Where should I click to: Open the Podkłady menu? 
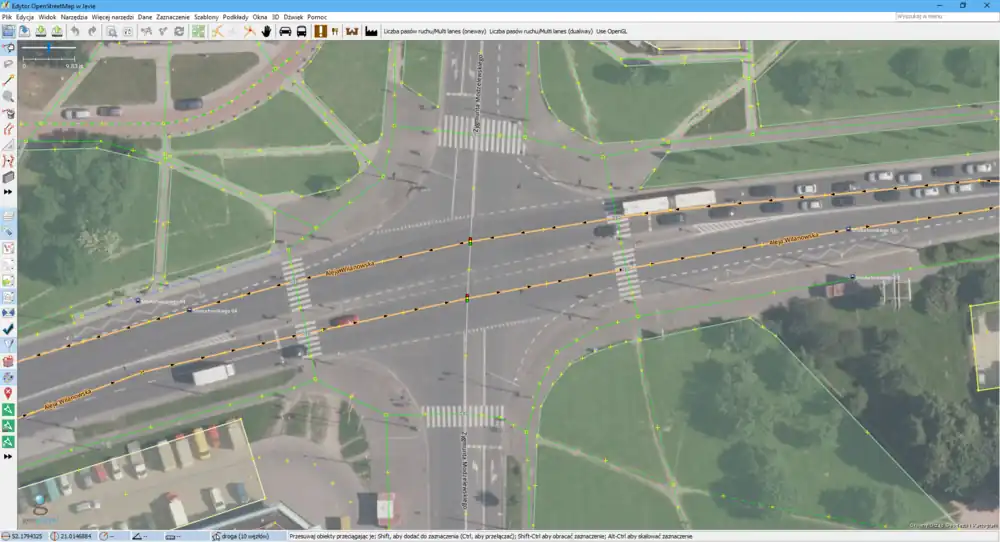[x=236, y=18]
